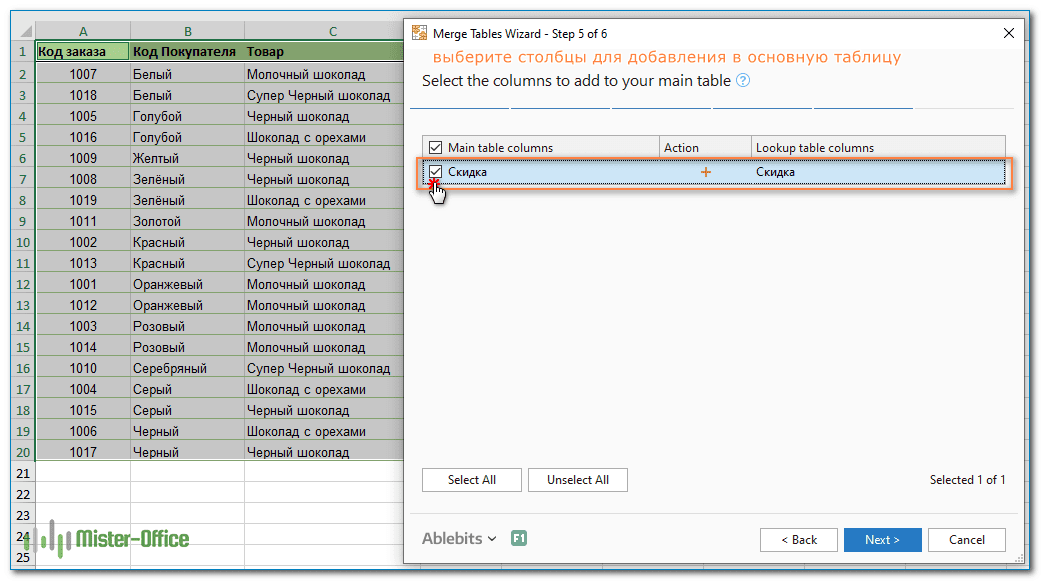Select column B header
This screenshot has width=1041, height=581.
(188, 31)
